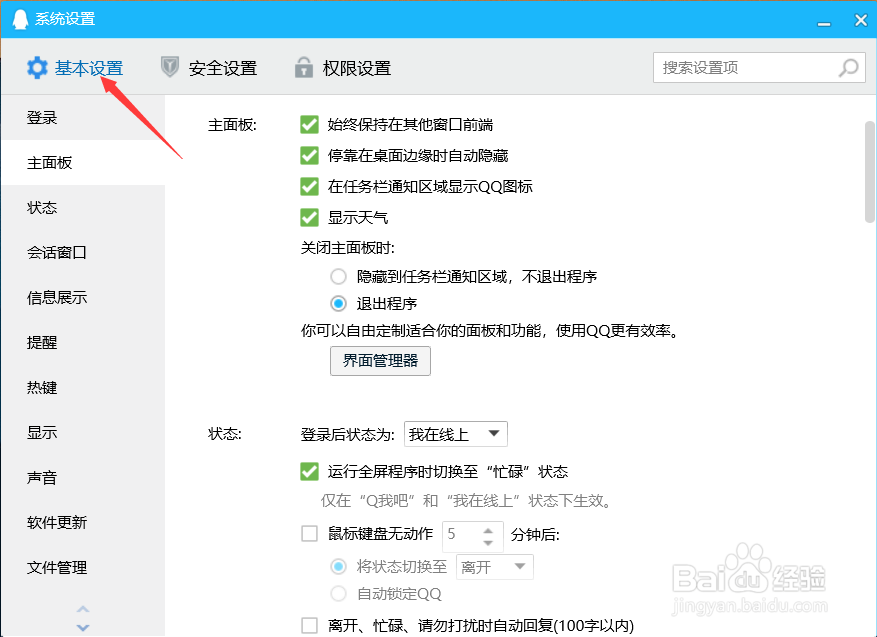Select the 自动锁定QQ radio button
The width and height of the screenshot is (877, 637).
[338, 593]
